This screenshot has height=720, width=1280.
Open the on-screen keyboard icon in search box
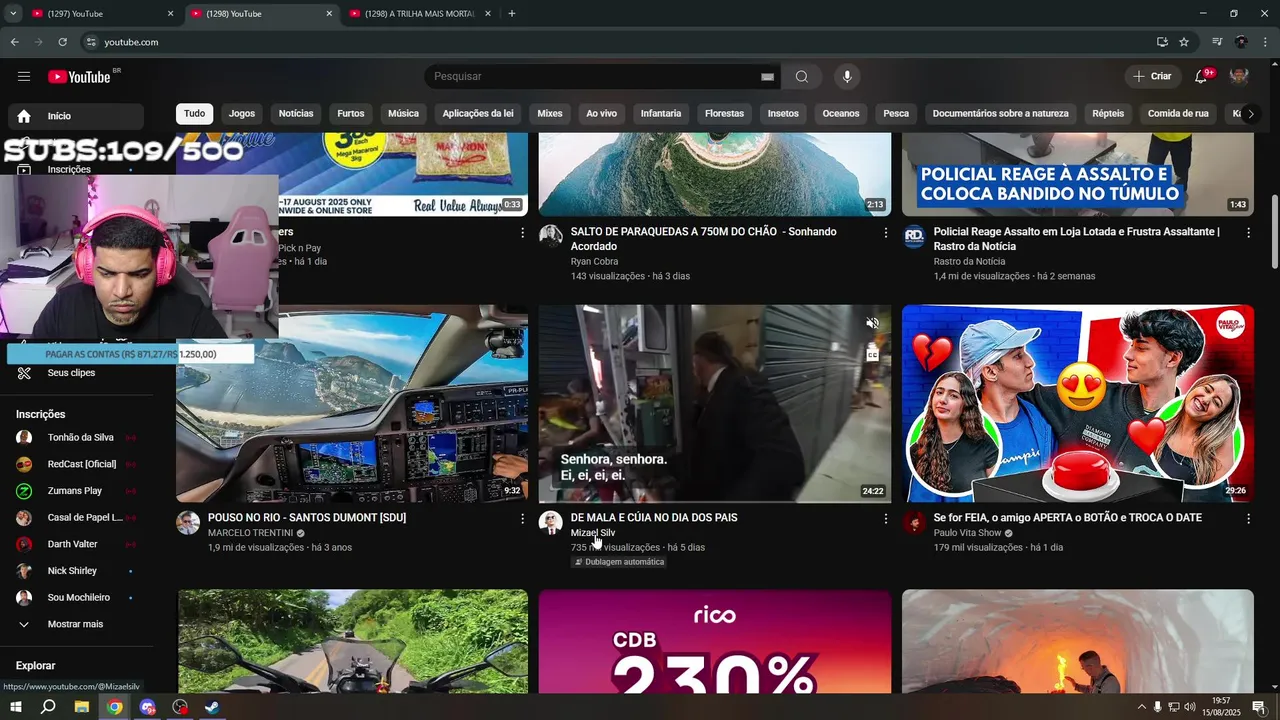pyautogui.click(x=767, y=77)
